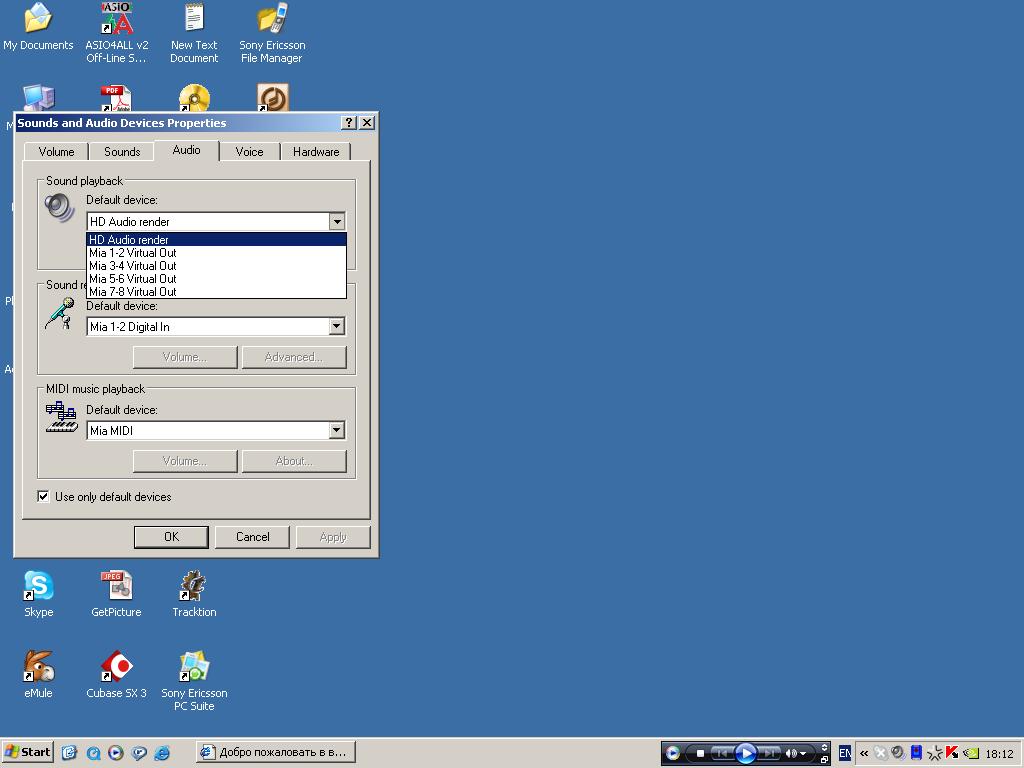Collapse the Sound playback device dropdown arrow
The height and width of the screenshot is (768, 1024).
(337, 221)
